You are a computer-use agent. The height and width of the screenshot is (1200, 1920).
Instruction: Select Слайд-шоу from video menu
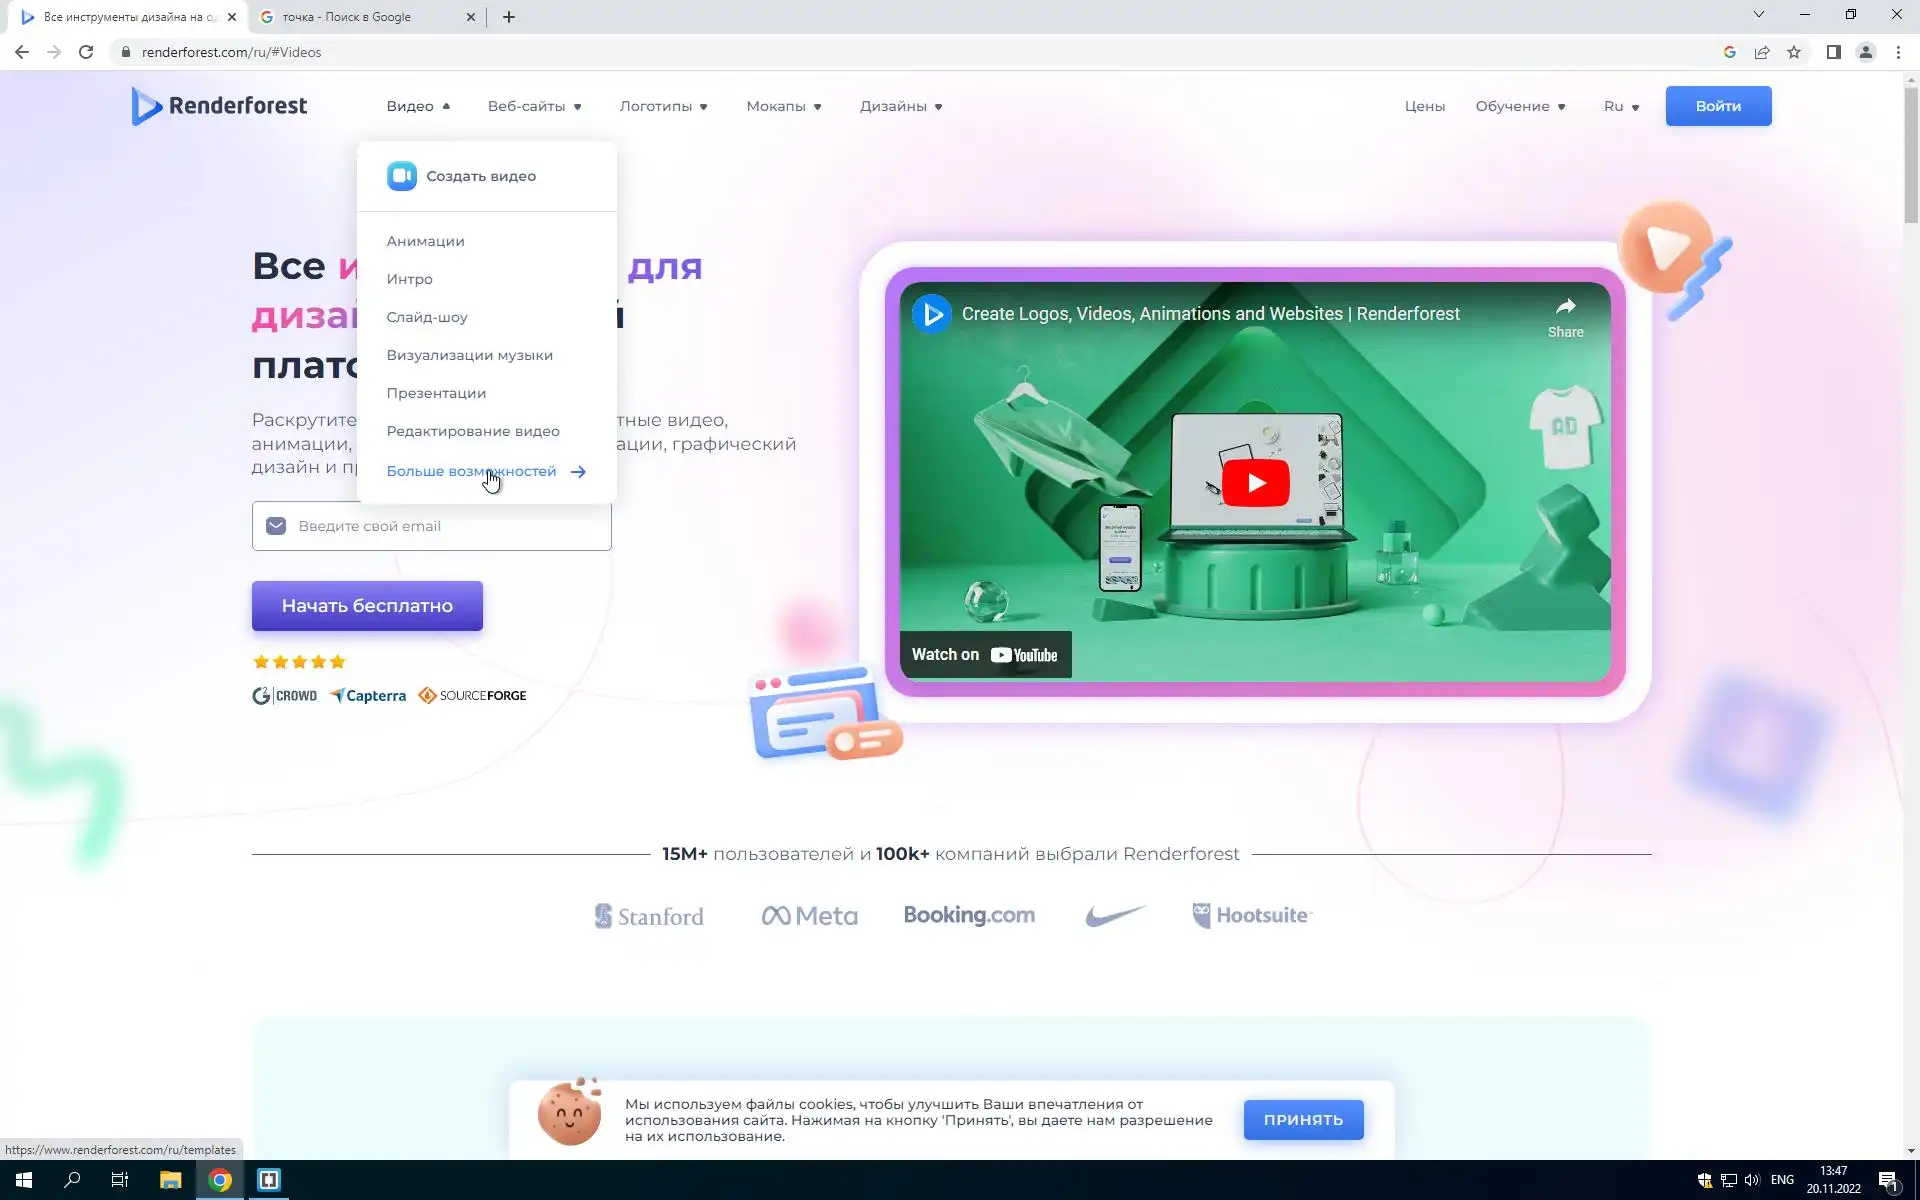tap(427, 317)
